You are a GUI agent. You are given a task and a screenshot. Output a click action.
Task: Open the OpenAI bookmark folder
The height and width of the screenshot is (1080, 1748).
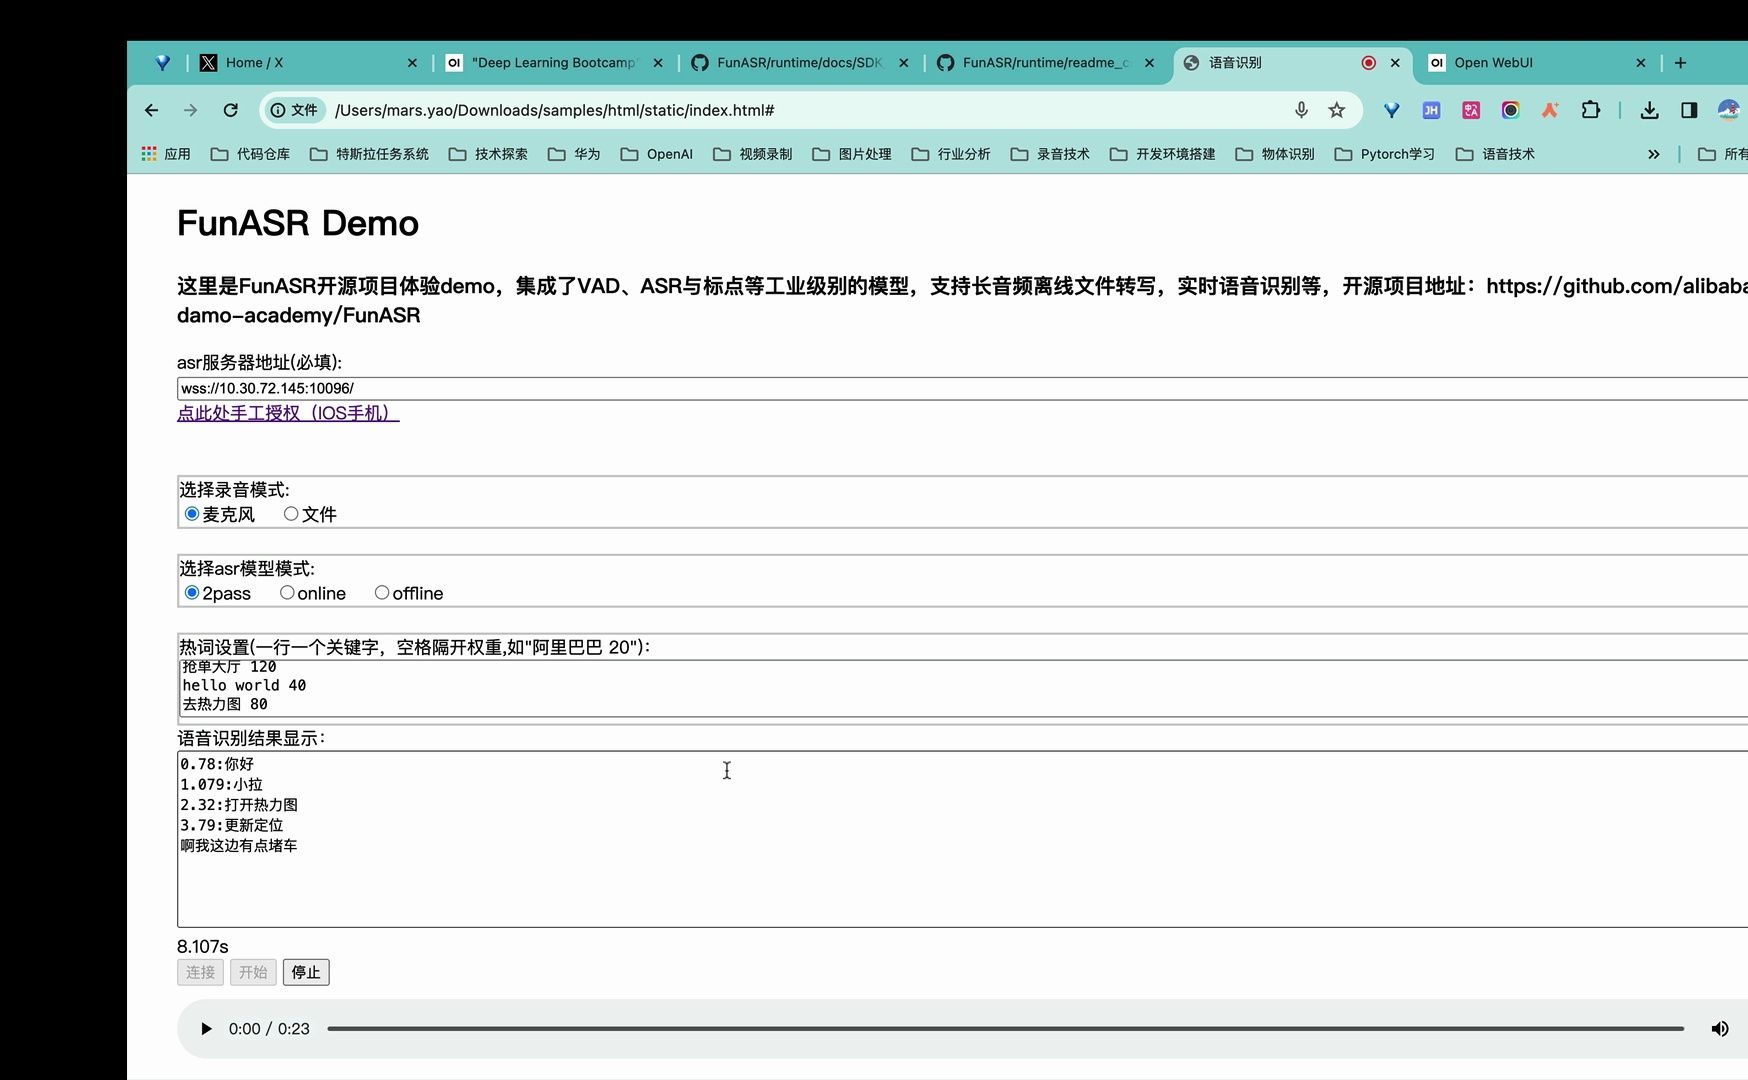[656, 154]
